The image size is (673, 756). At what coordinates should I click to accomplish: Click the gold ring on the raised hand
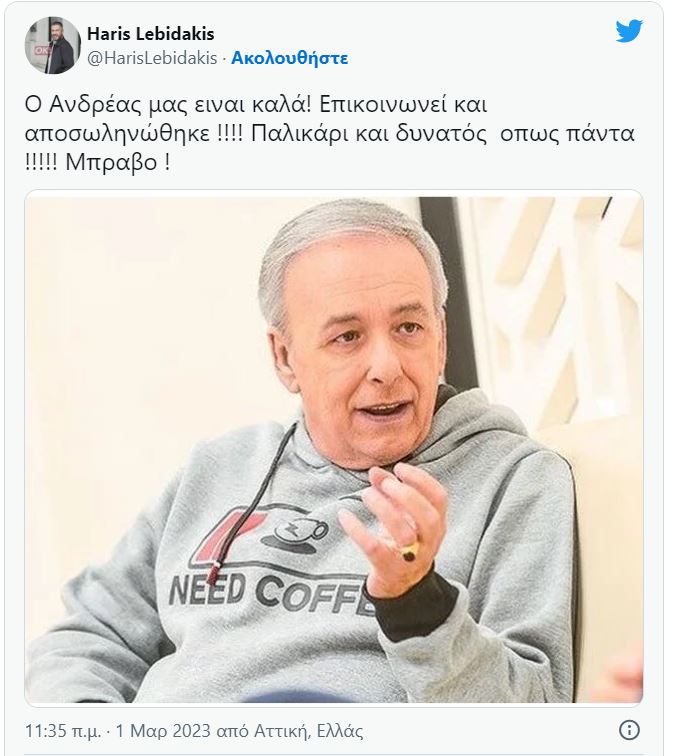(411, 551)
